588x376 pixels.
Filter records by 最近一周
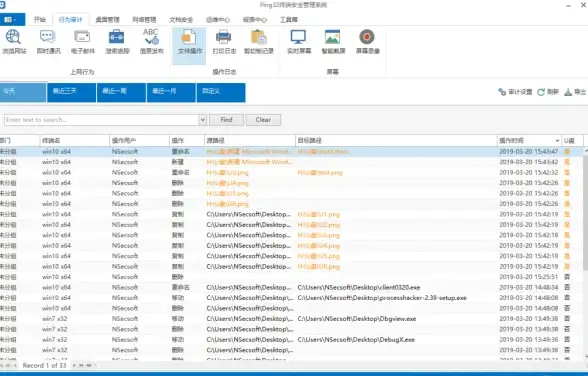(x=122, y=92)
